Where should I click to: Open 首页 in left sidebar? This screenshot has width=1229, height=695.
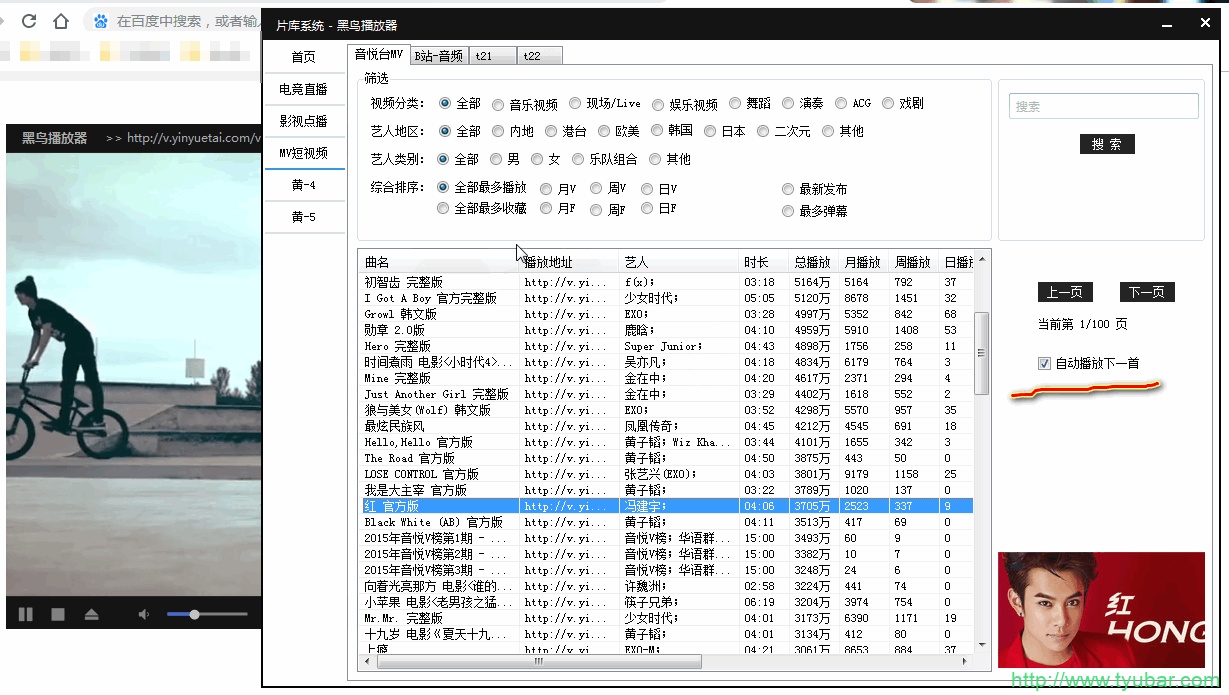303,57
